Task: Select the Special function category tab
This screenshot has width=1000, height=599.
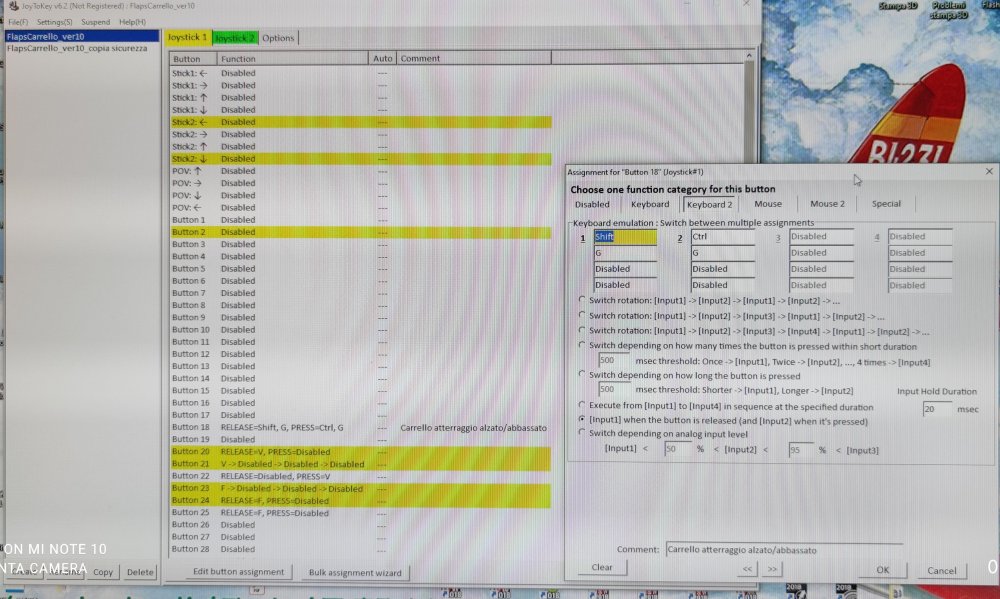Action: click(886, 203)
